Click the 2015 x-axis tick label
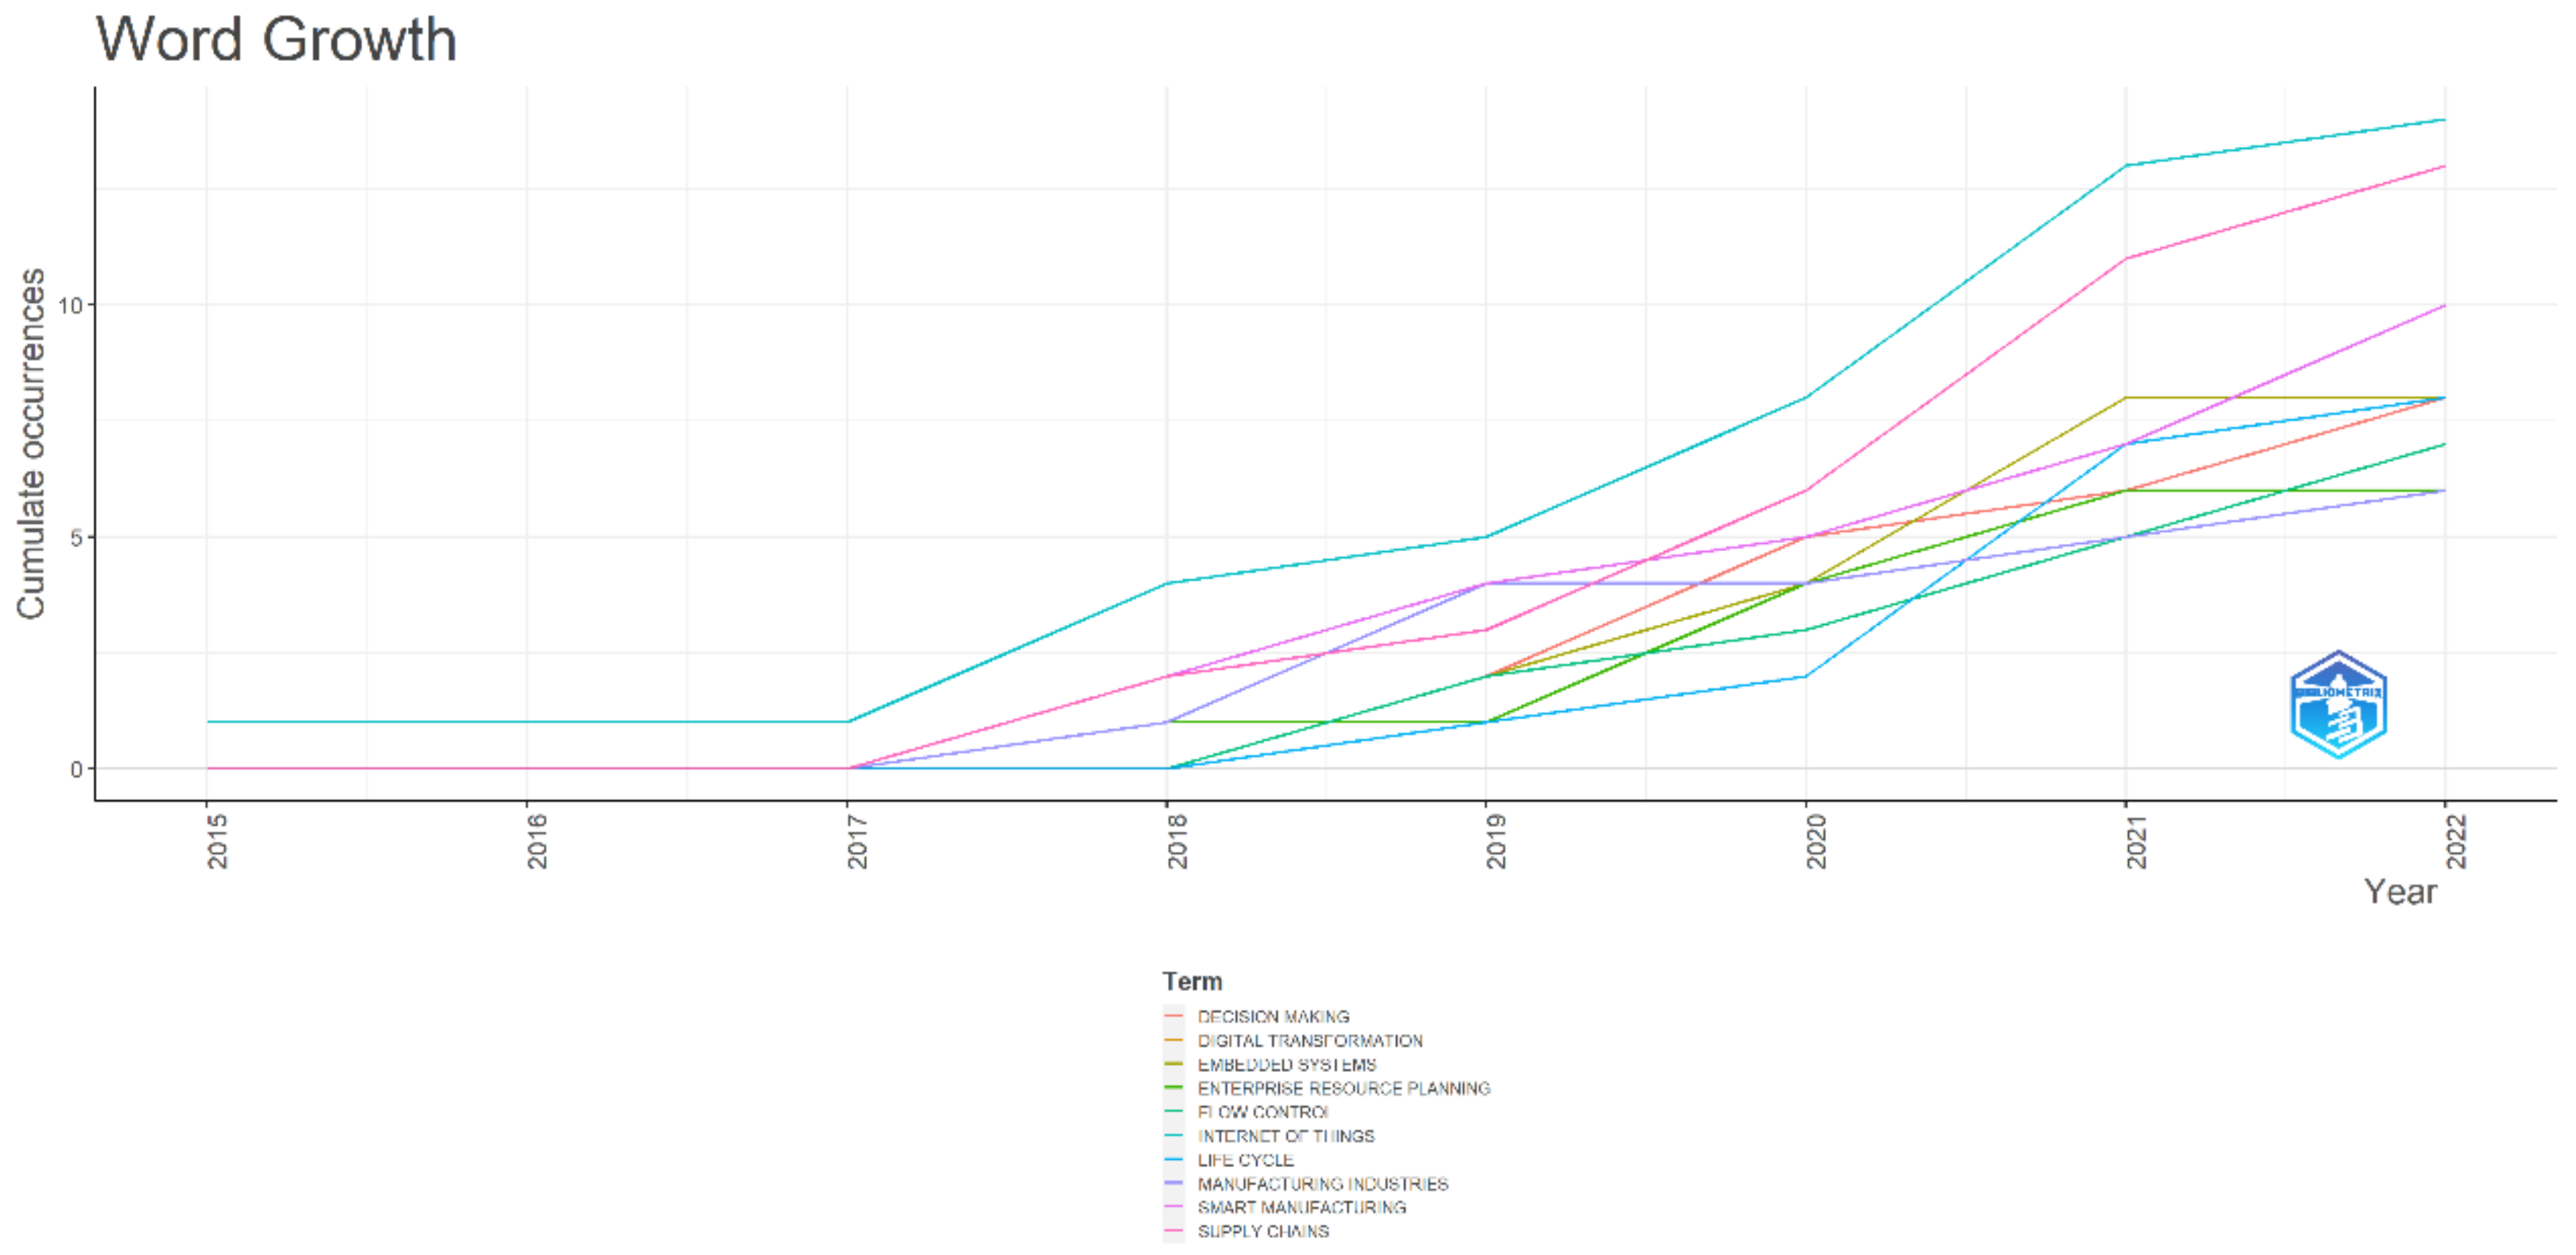This screenshot has height=1255, width=2576. pos(217,841)
